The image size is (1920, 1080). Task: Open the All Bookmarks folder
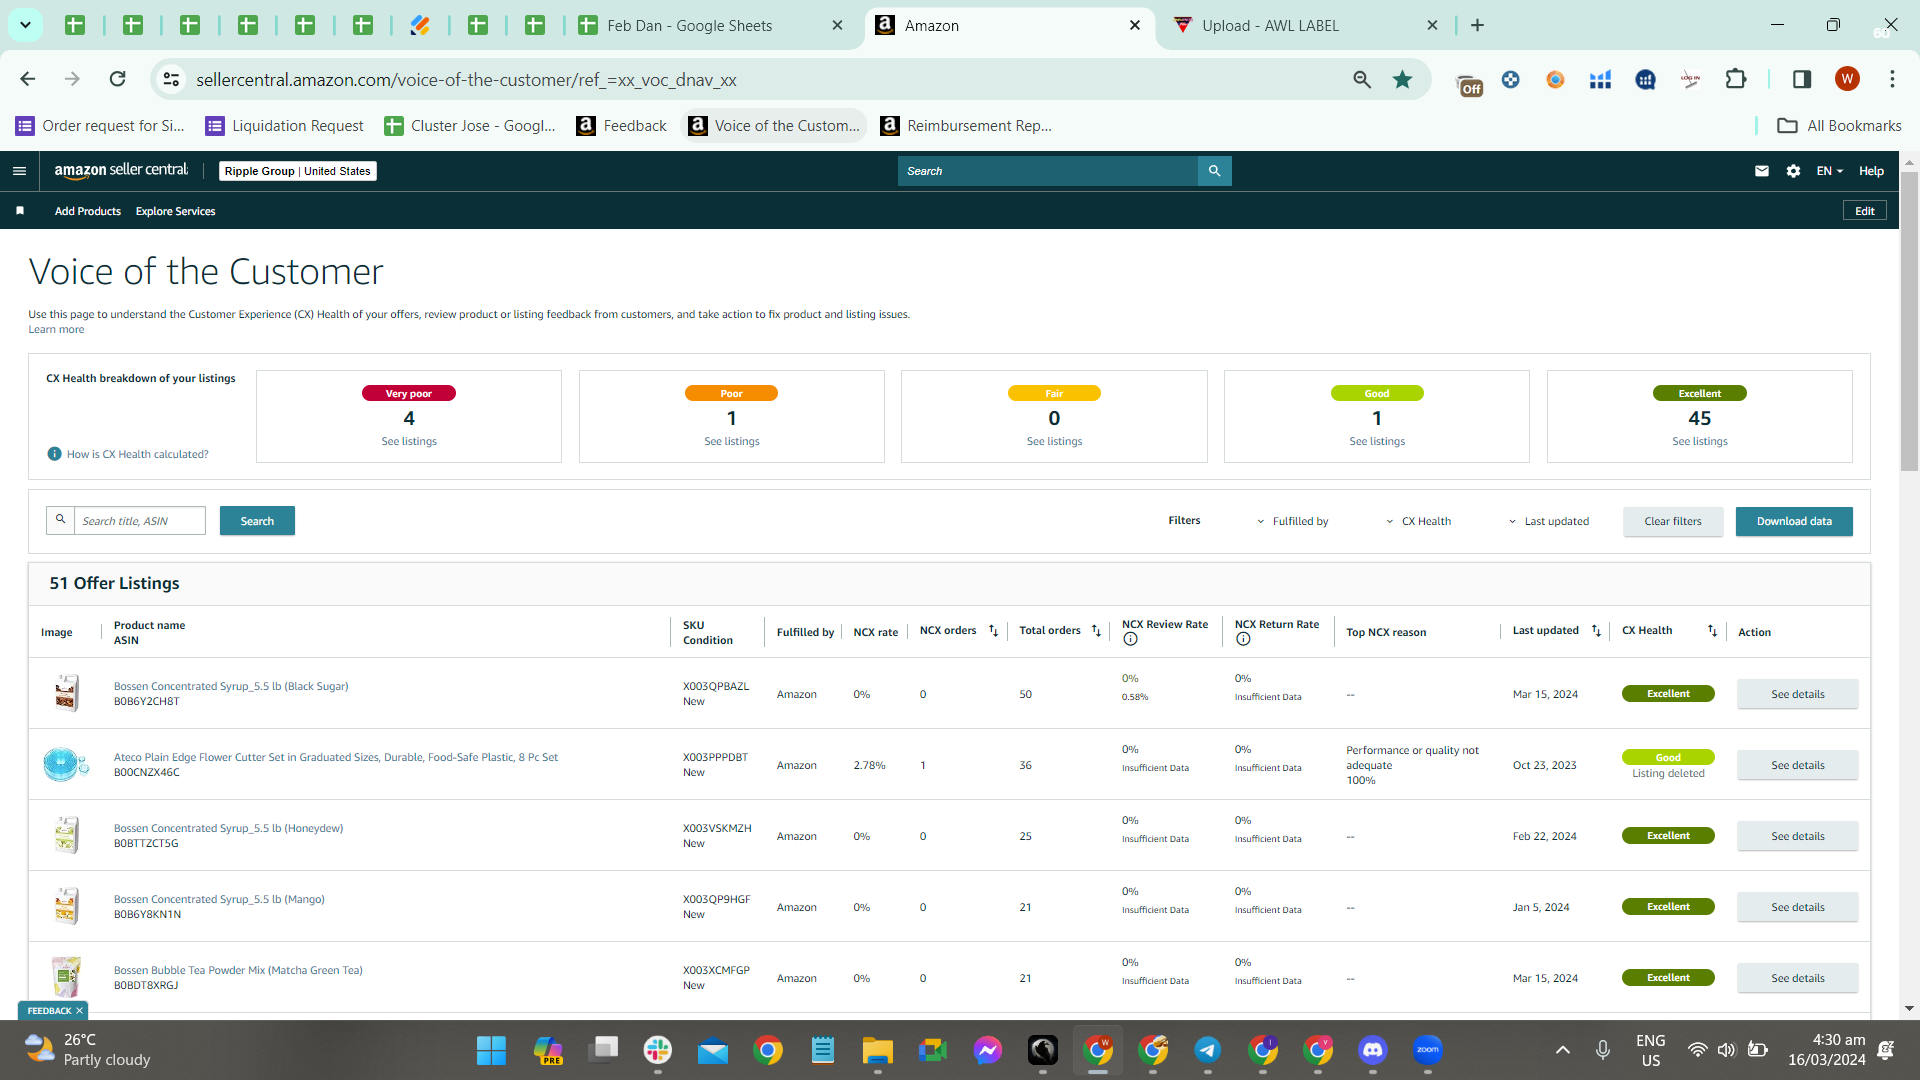[x=1840, y=125]
